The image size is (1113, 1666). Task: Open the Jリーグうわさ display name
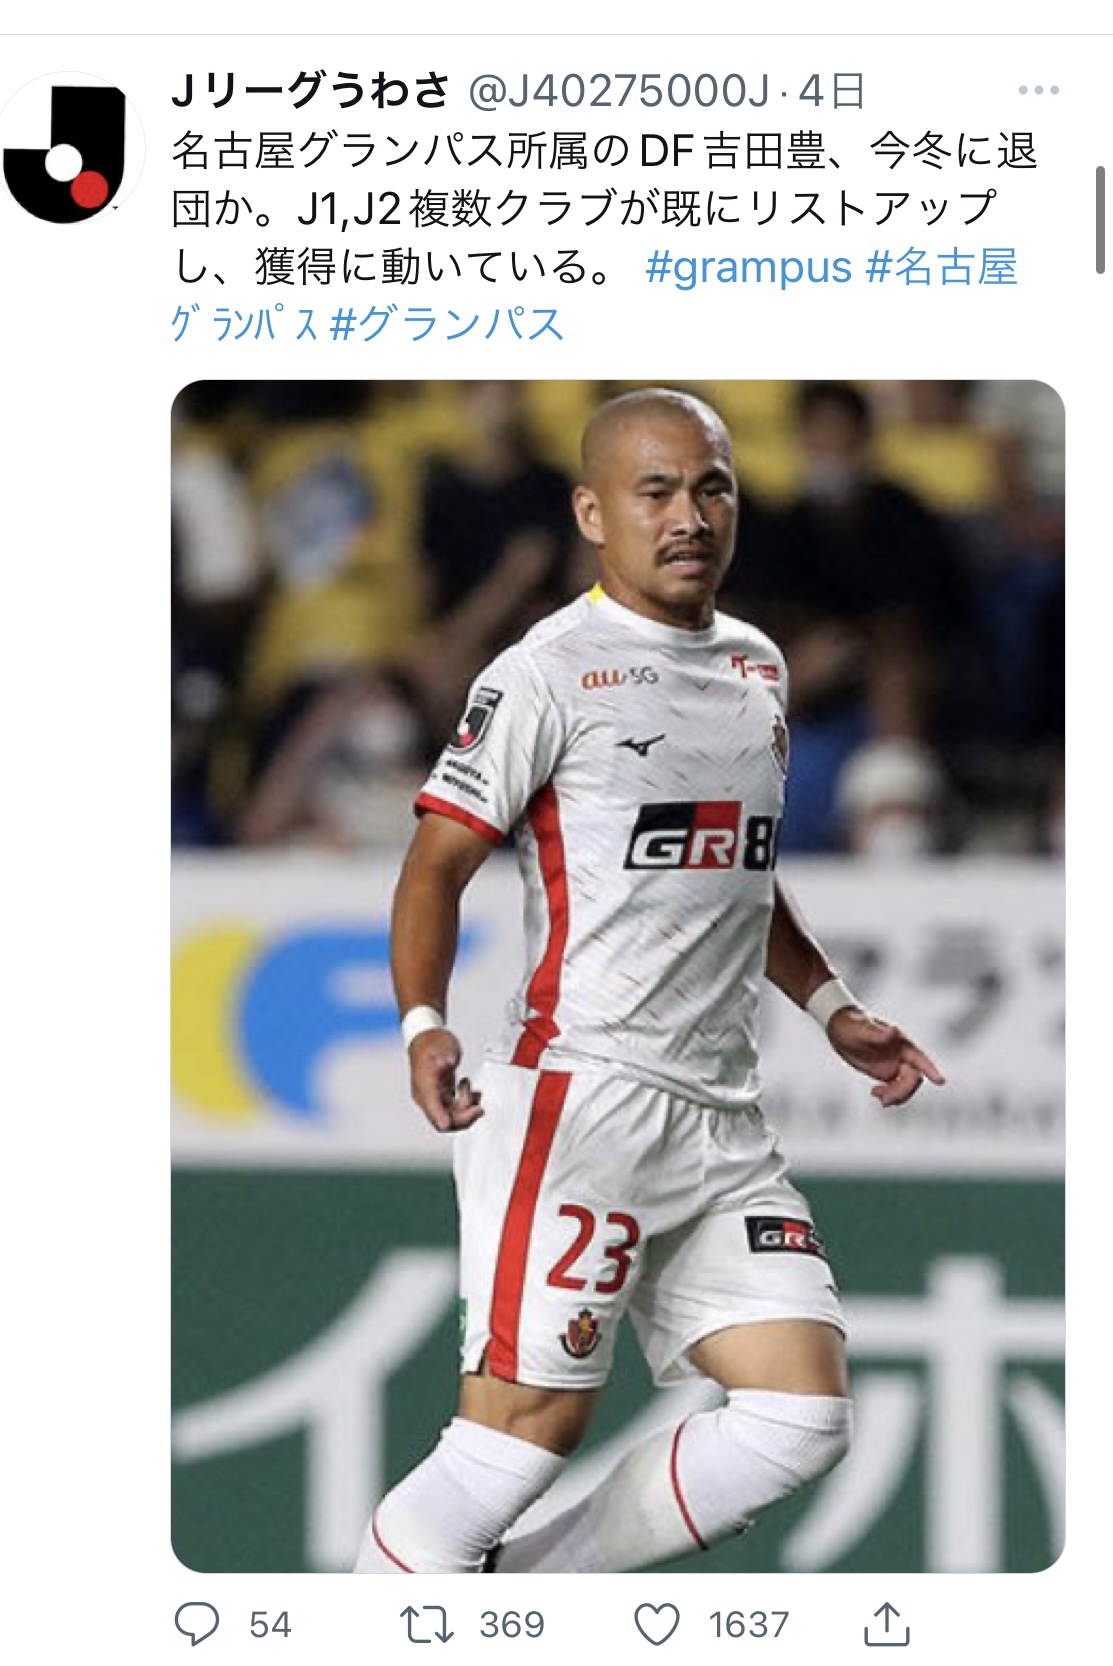(311, 91)
